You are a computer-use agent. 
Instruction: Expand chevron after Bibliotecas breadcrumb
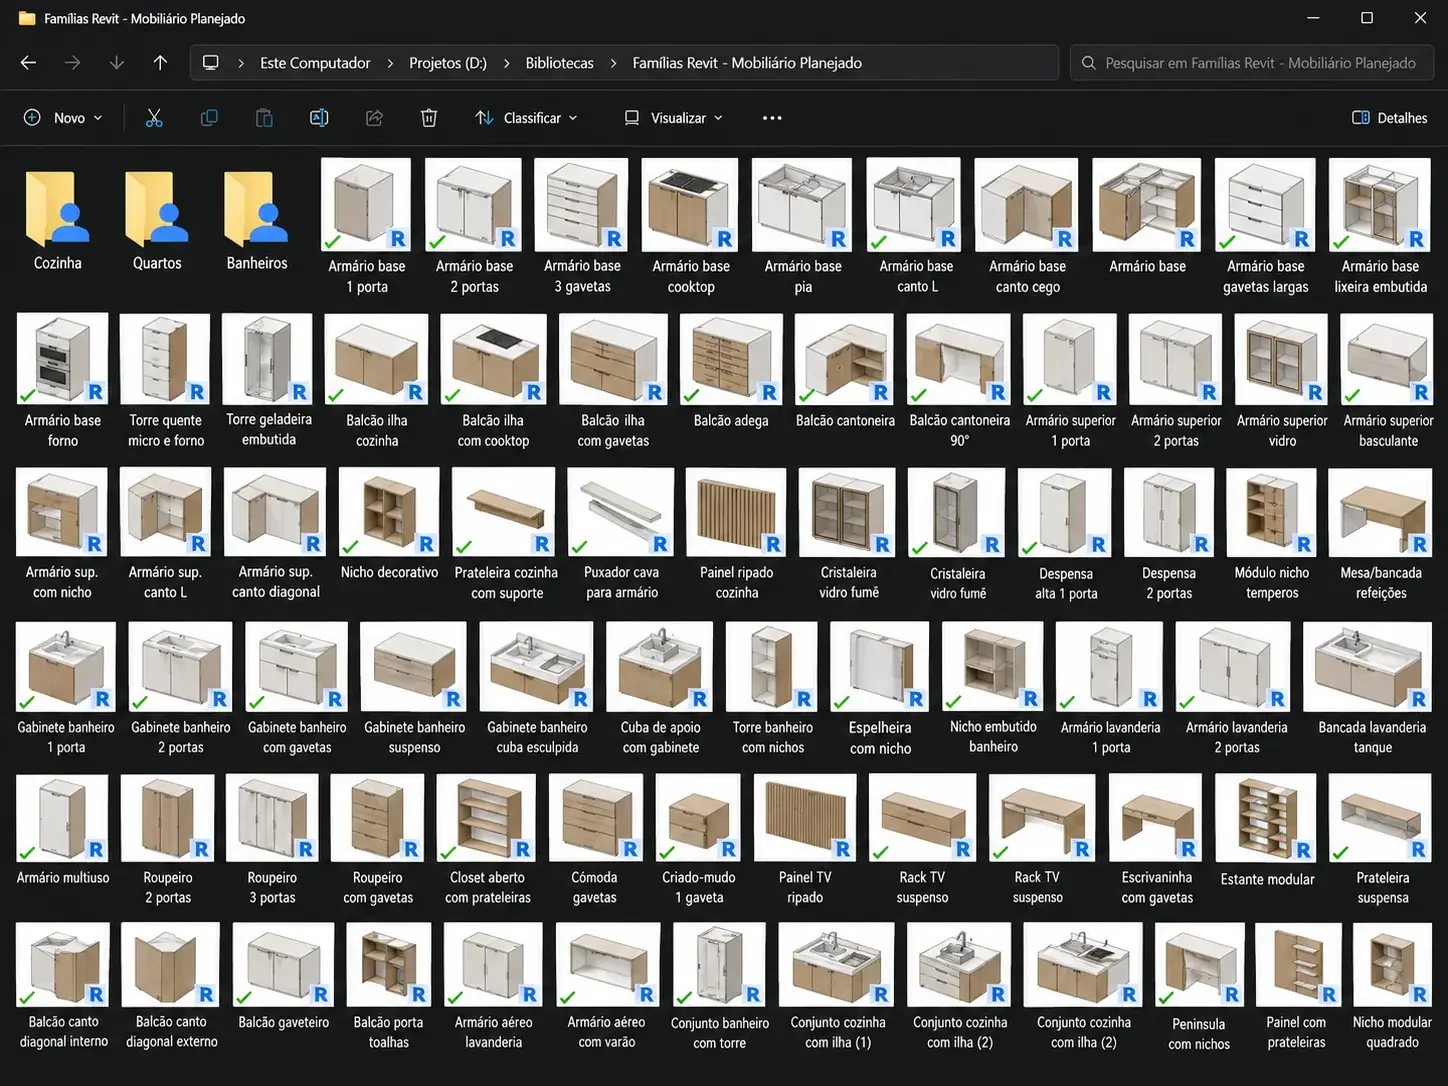[x=613, y=63]
